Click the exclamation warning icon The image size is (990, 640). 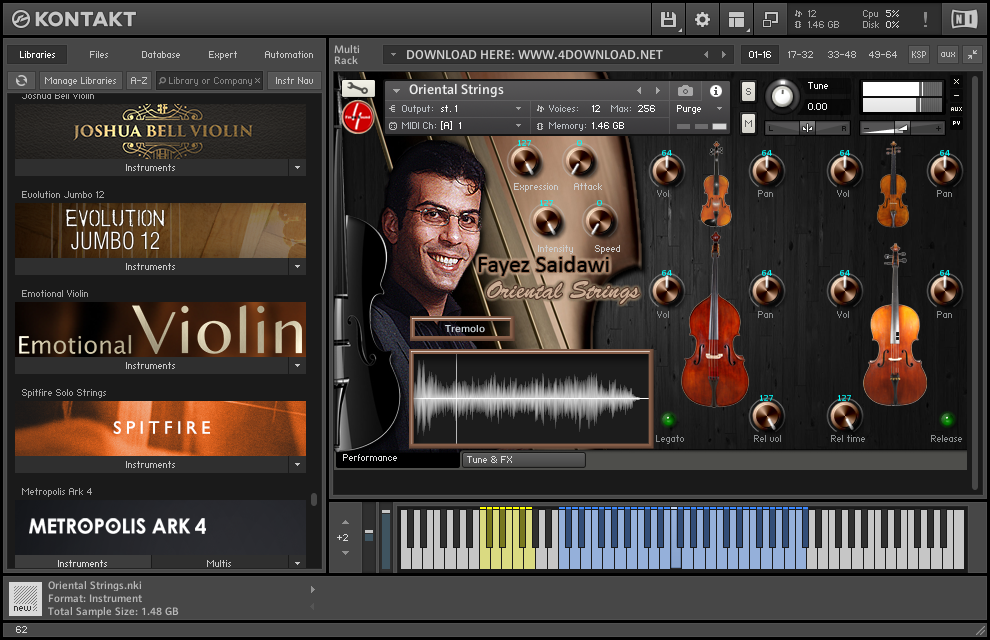click(925, 19)
